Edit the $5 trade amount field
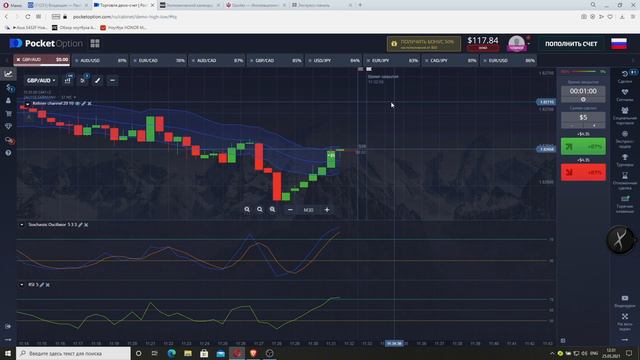640x360 pixels. [583, 118]
